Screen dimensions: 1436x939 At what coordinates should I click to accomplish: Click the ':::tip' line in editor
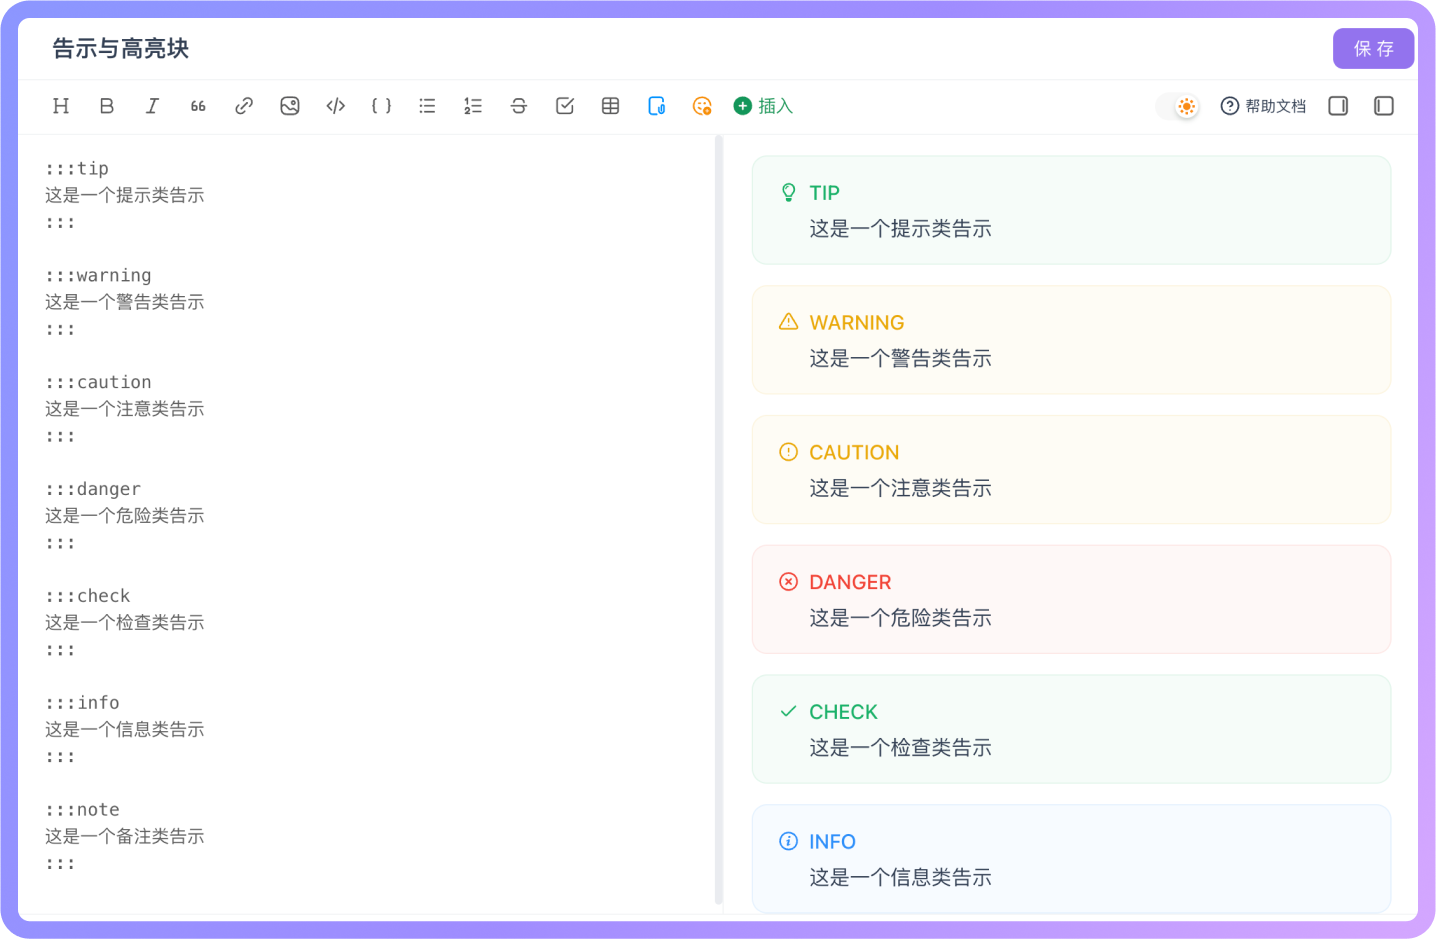[77, 168]
